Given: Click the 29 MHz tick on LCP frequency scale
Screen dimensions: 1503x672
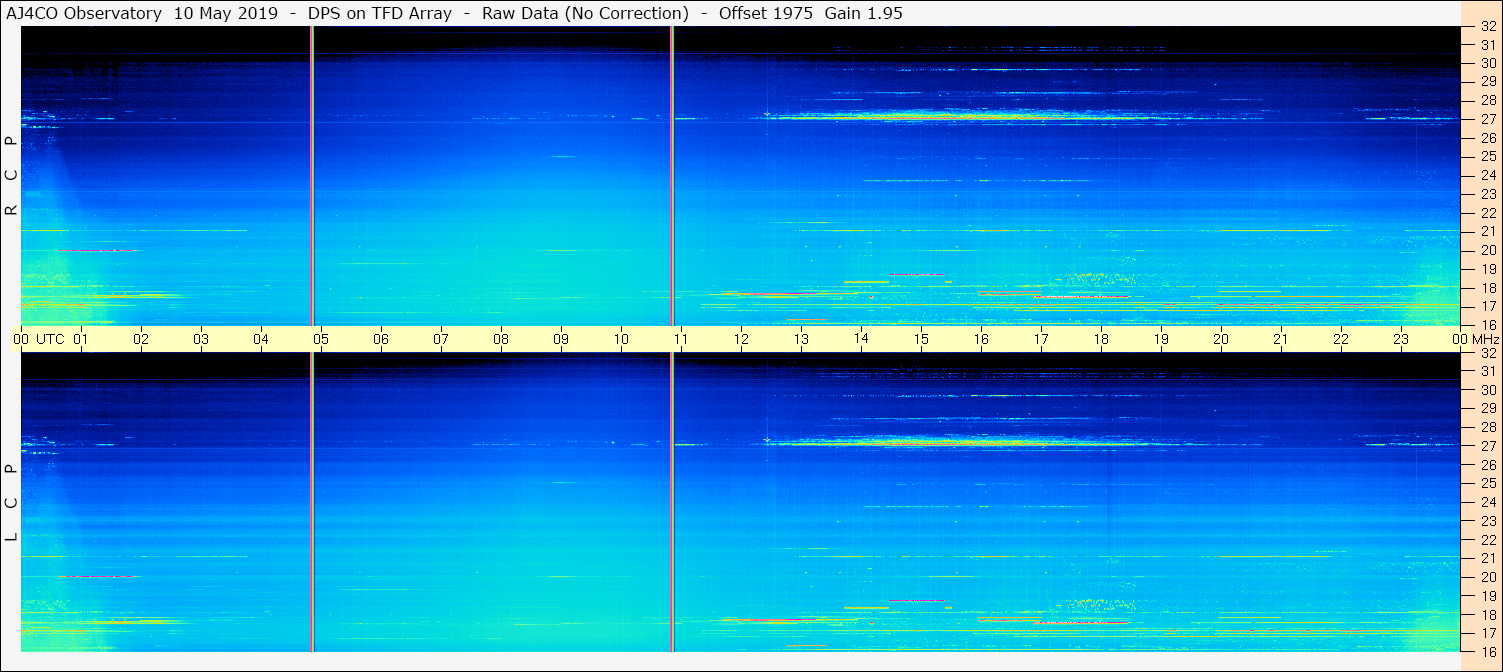Looking at the screenshot, I should click(1488, 408).
